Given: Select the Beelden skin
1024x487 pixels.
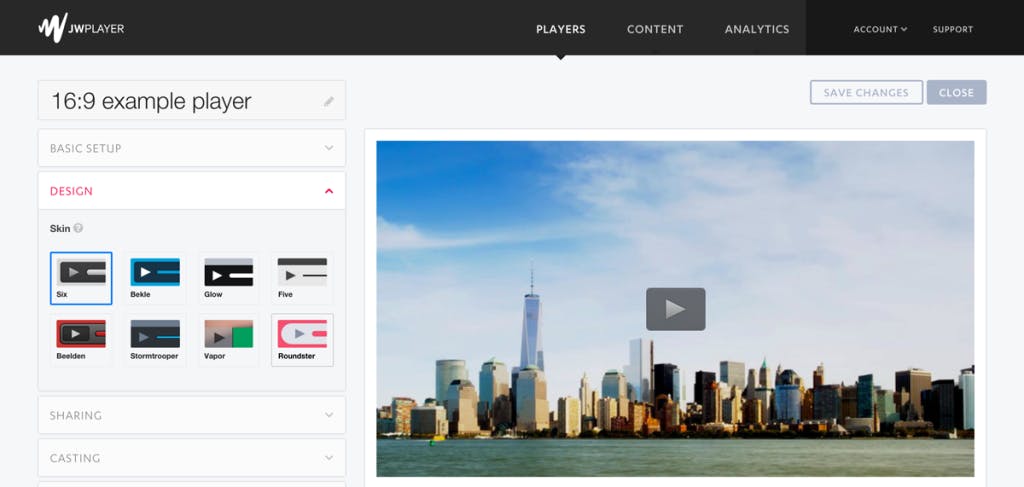Looking at the screenshot, I should (81, 340).
